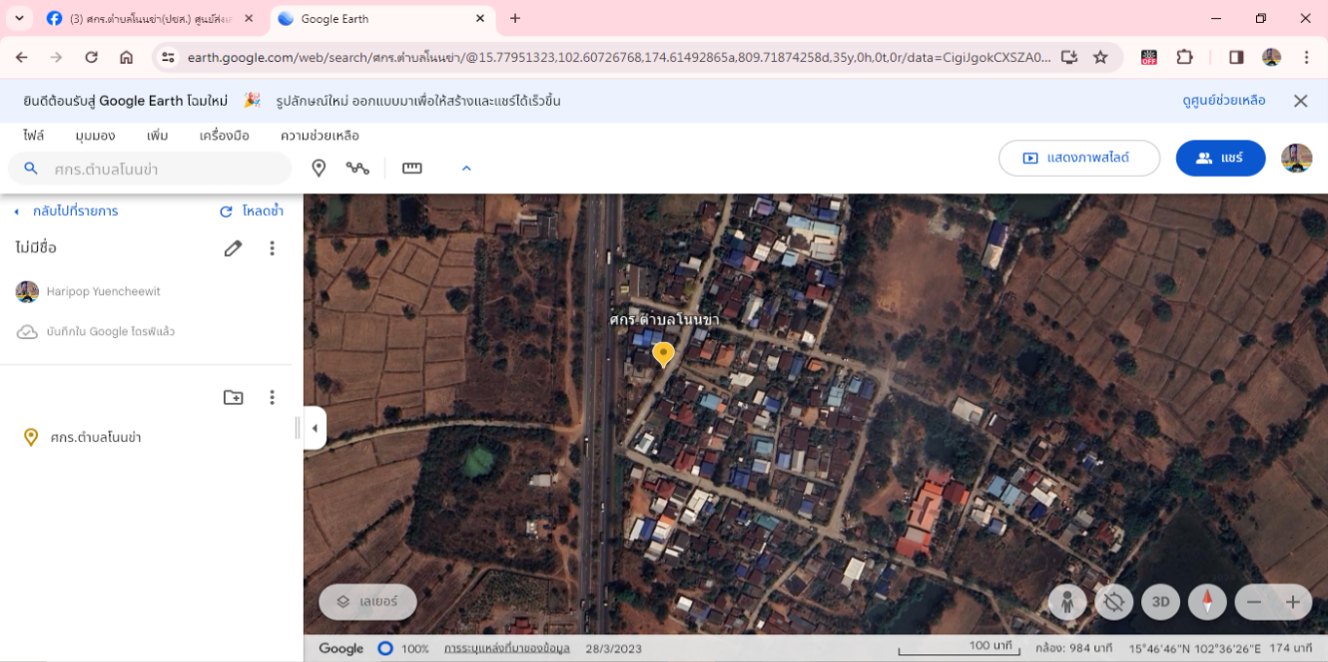Click the แสดงภาพสไลด์ button
This screenshot has height=662, width=1328.
coord(1079,158)
